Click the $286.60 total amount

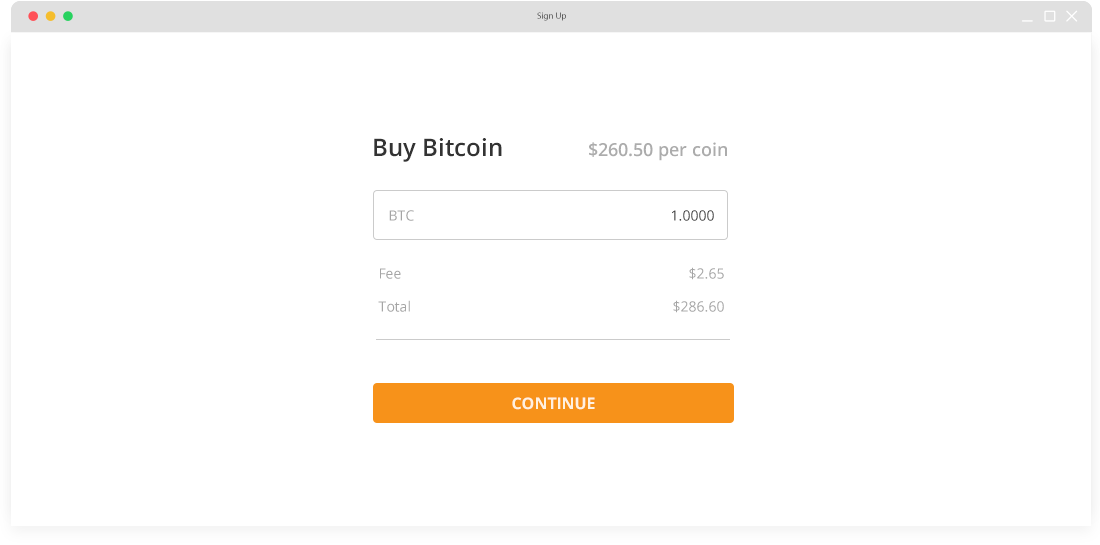click(x=698, y=307)
